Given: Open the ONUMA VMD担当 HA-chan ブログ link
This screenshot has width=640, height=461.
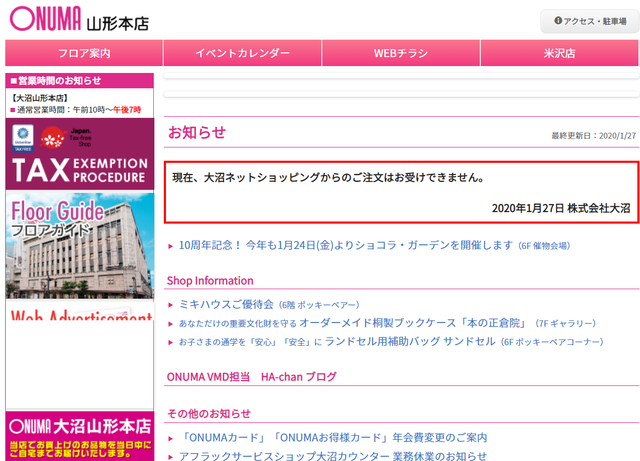Looking at the screenshot, I should [252, 376].
